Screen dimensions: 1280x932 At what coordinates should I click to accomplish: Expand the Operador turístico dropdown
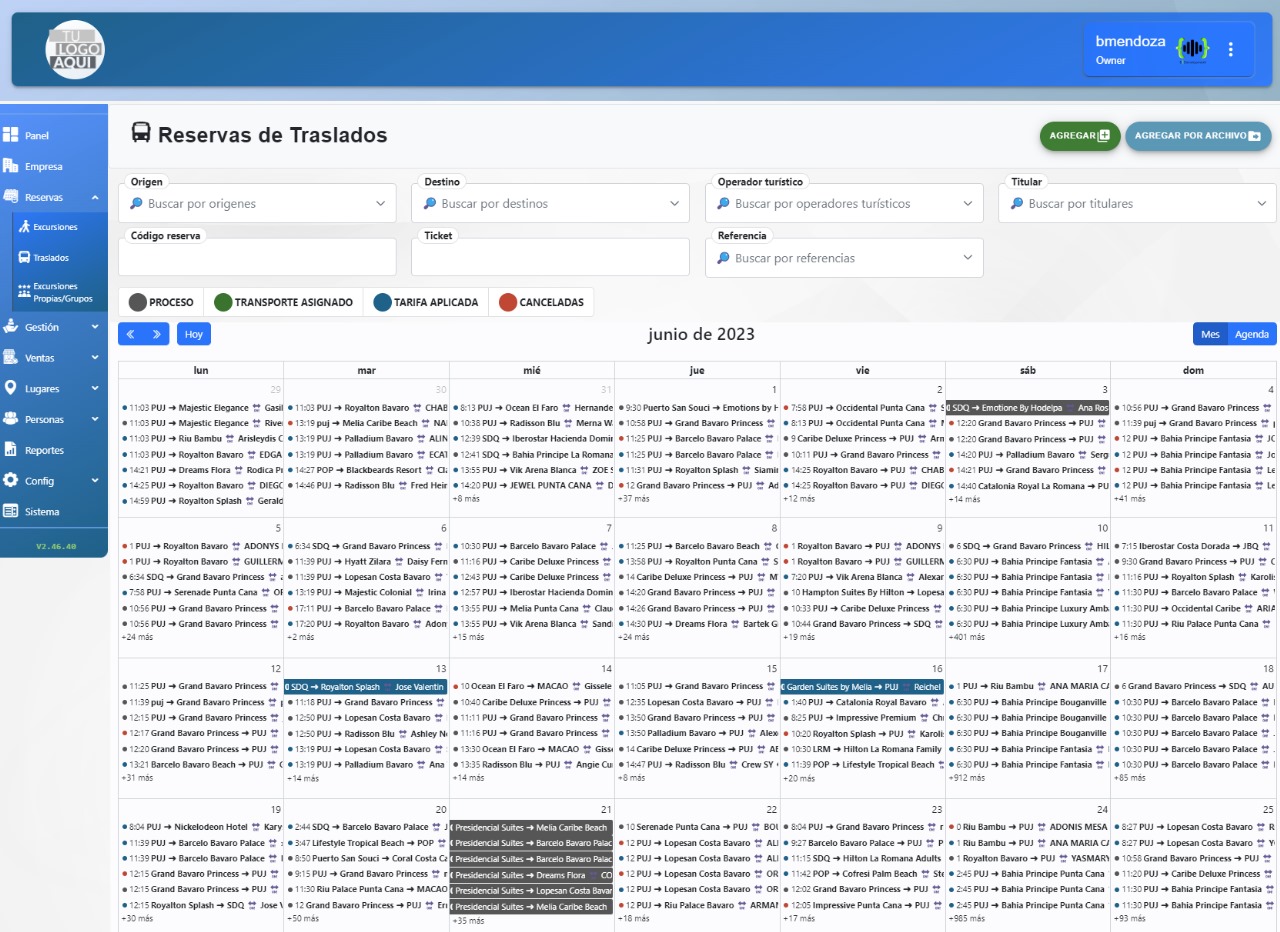tap(843, 204)
